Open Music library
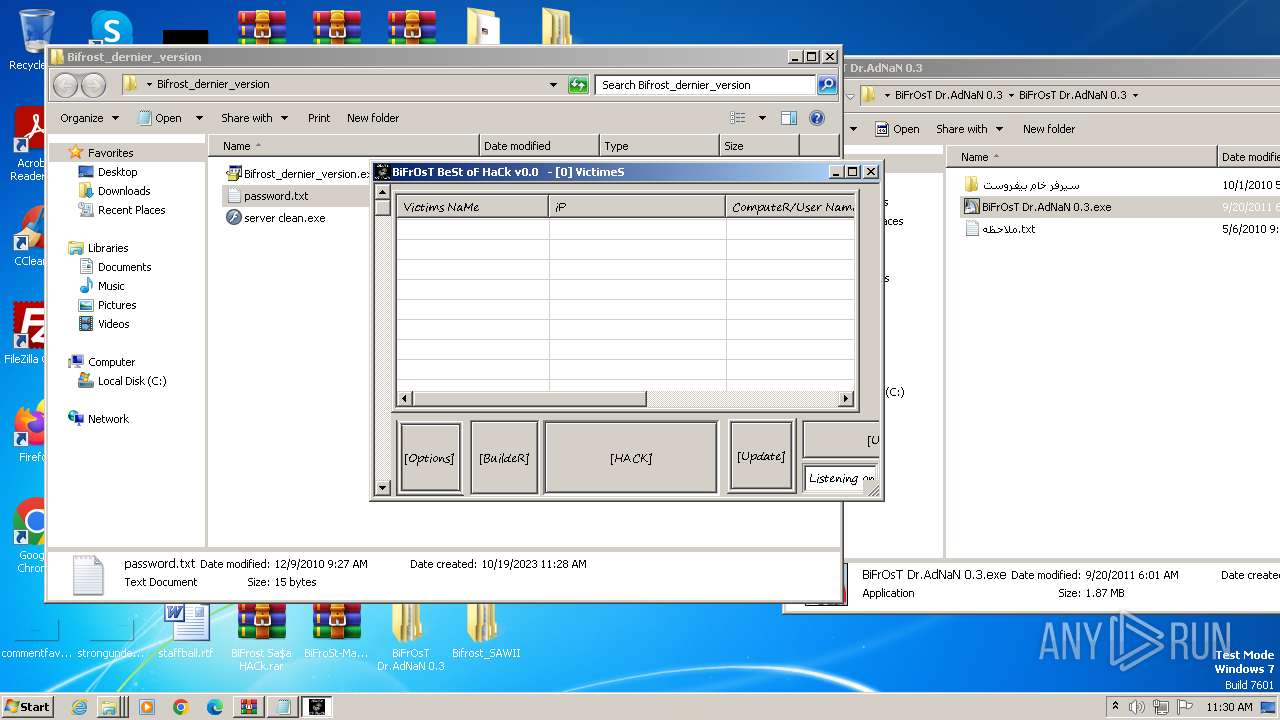This screenshot has height=720, width=1280. coord(111,286)
